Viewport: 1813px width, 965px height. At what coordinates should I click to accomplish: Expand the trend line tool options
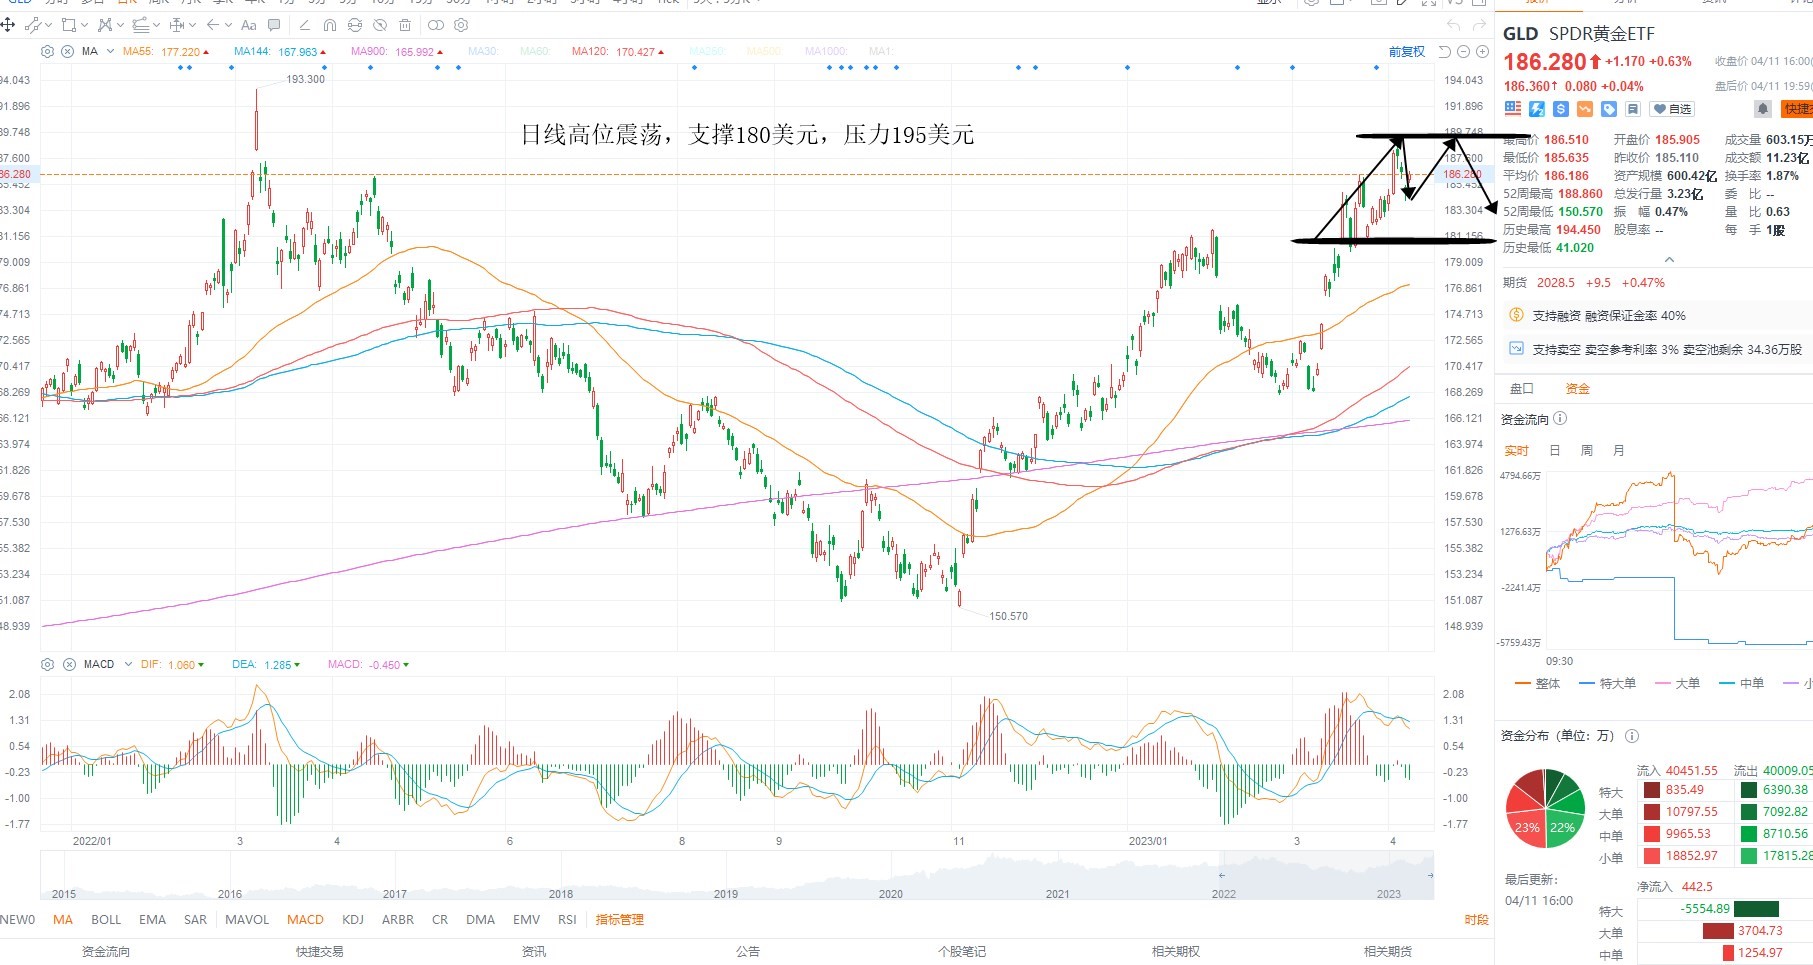[50, 25]
